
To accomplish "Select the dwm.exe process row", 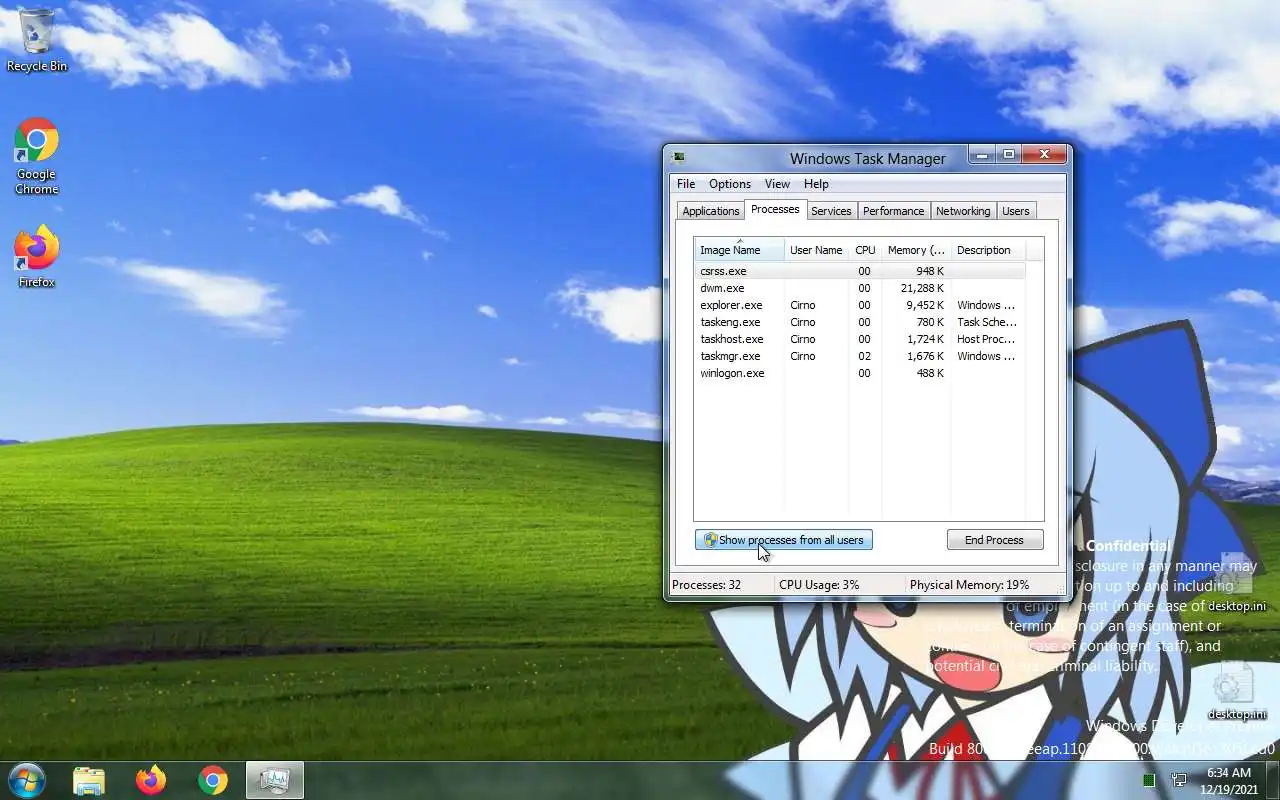I will pos(860,288).
